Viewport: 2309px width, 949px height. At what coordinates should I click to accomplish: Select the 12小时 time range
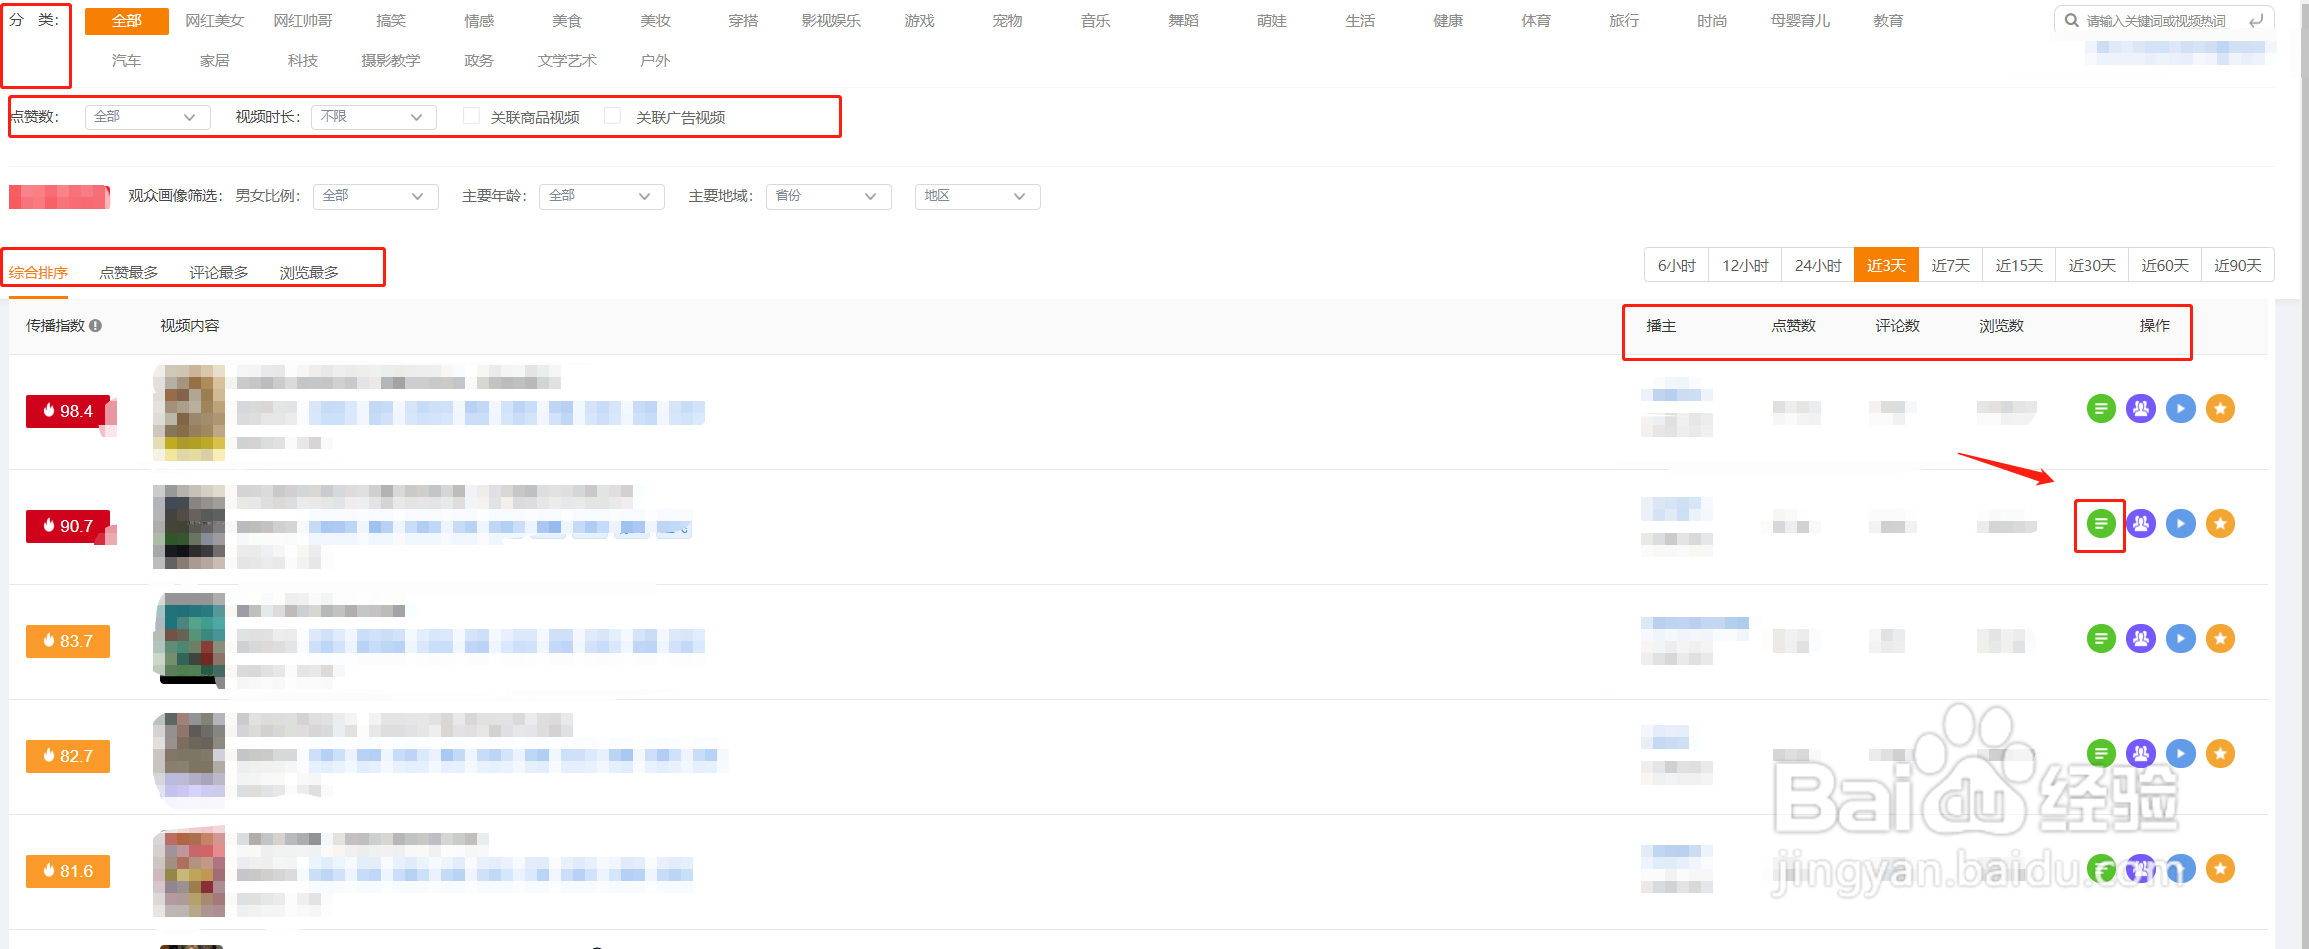coord(1745,265)
